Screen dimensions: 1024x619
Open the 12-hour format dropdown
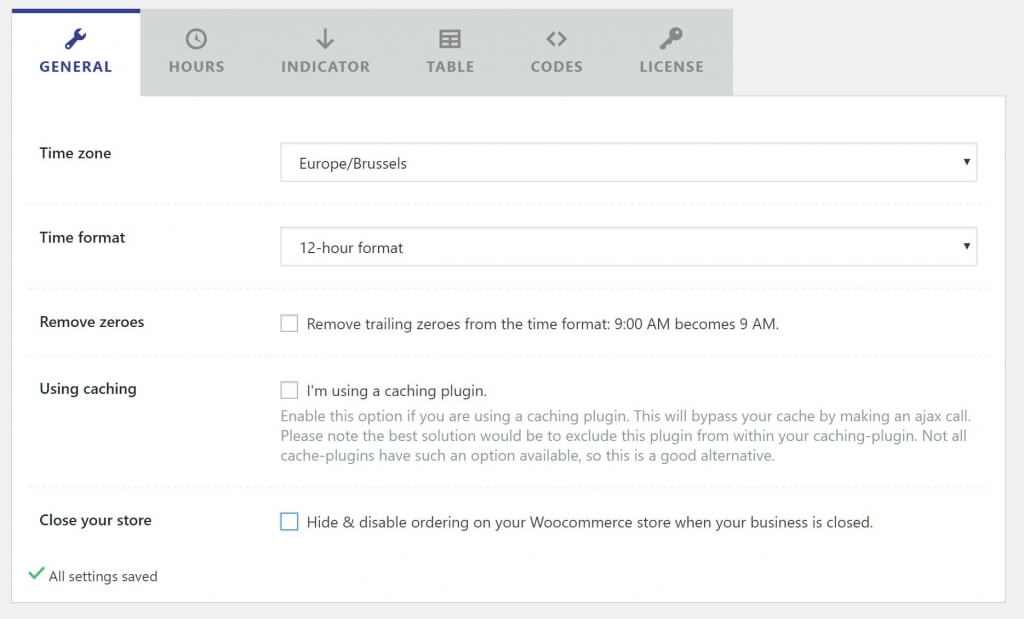coord(628,246)
